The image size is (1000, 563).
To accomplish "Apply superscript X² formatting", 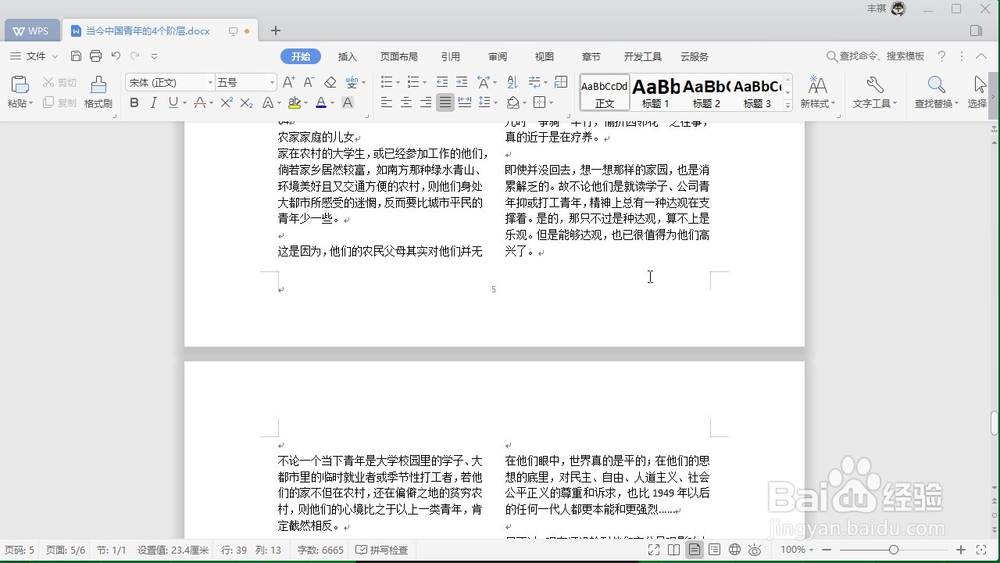I will [226, 103].
